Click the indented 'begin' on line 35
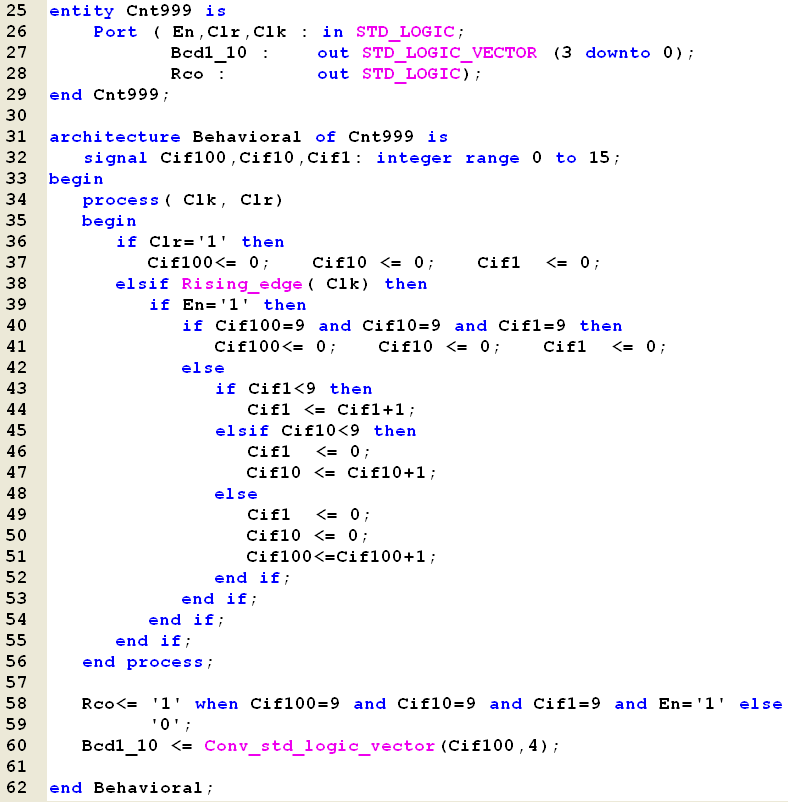This screenshot has width=788, height=802. tap(109, 221)
